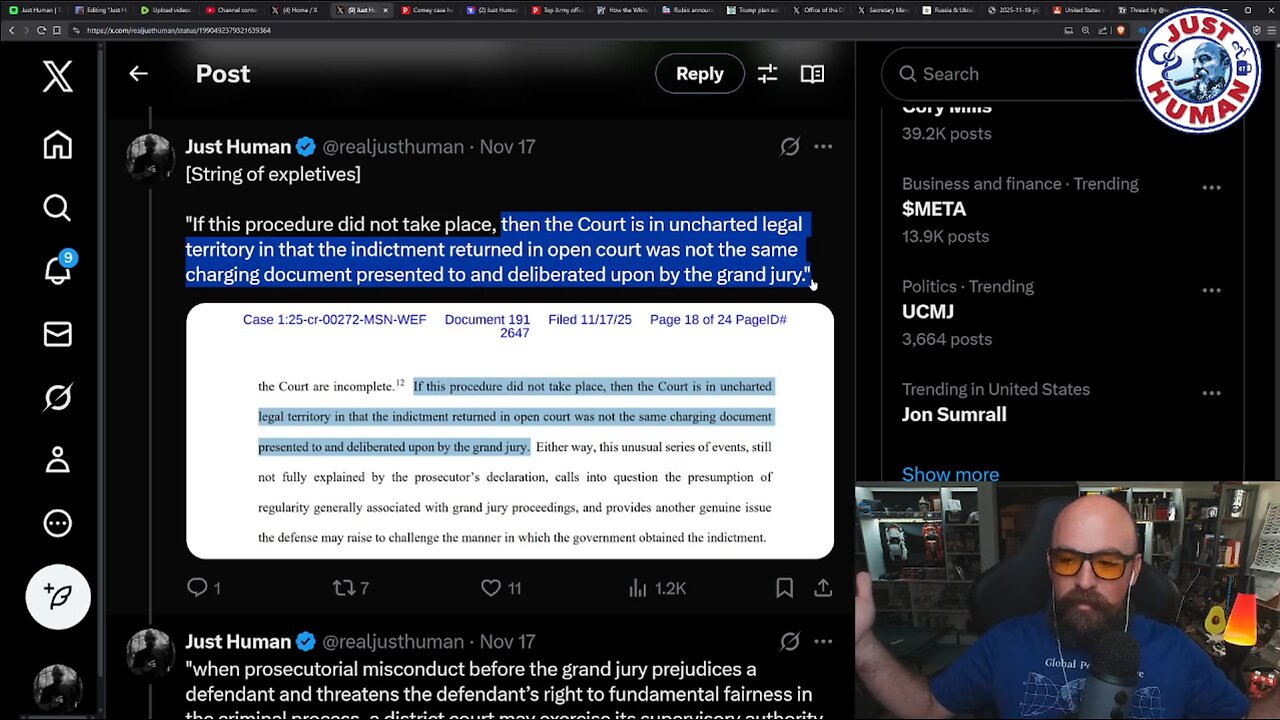Click Show more under trends

tap(950, 474)
